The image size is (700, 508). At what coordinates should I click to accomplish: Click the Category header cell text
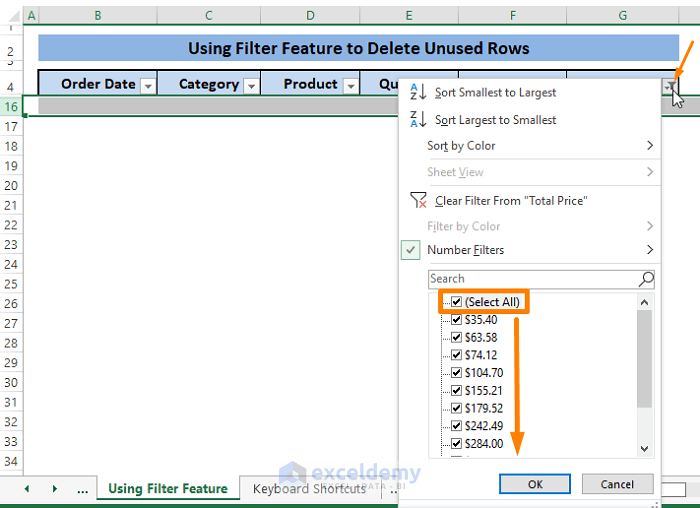pyautogui.click(x=209, y=84)
